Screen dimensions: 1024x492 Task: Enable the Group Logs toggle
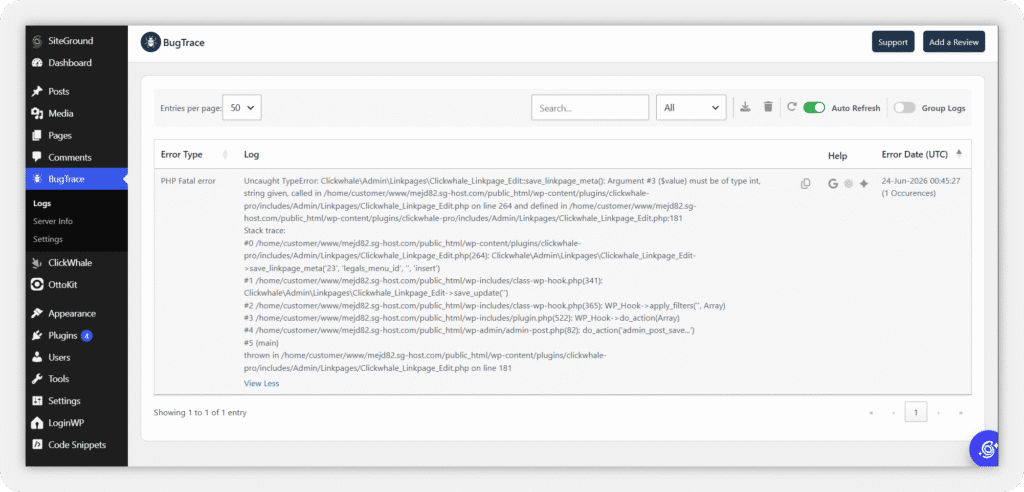pyautogui.click(x=904, y=108)
